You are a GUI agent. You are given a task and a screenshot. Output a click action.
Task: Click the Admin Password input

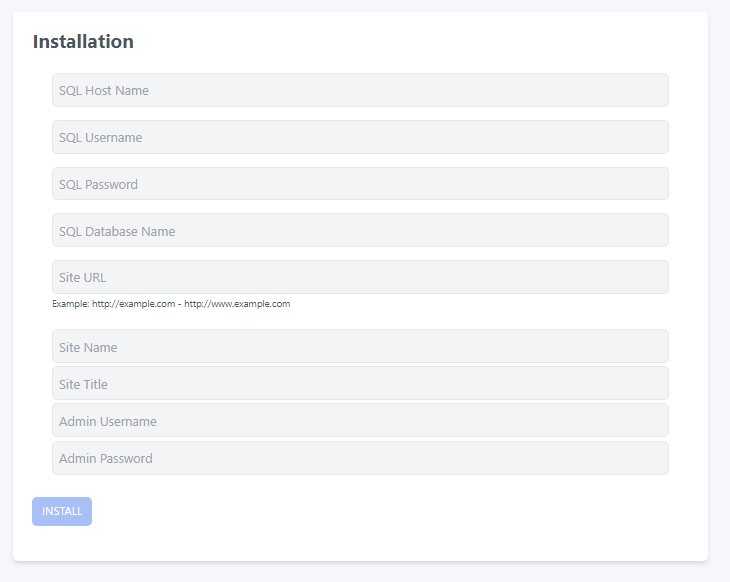[360, 458]
